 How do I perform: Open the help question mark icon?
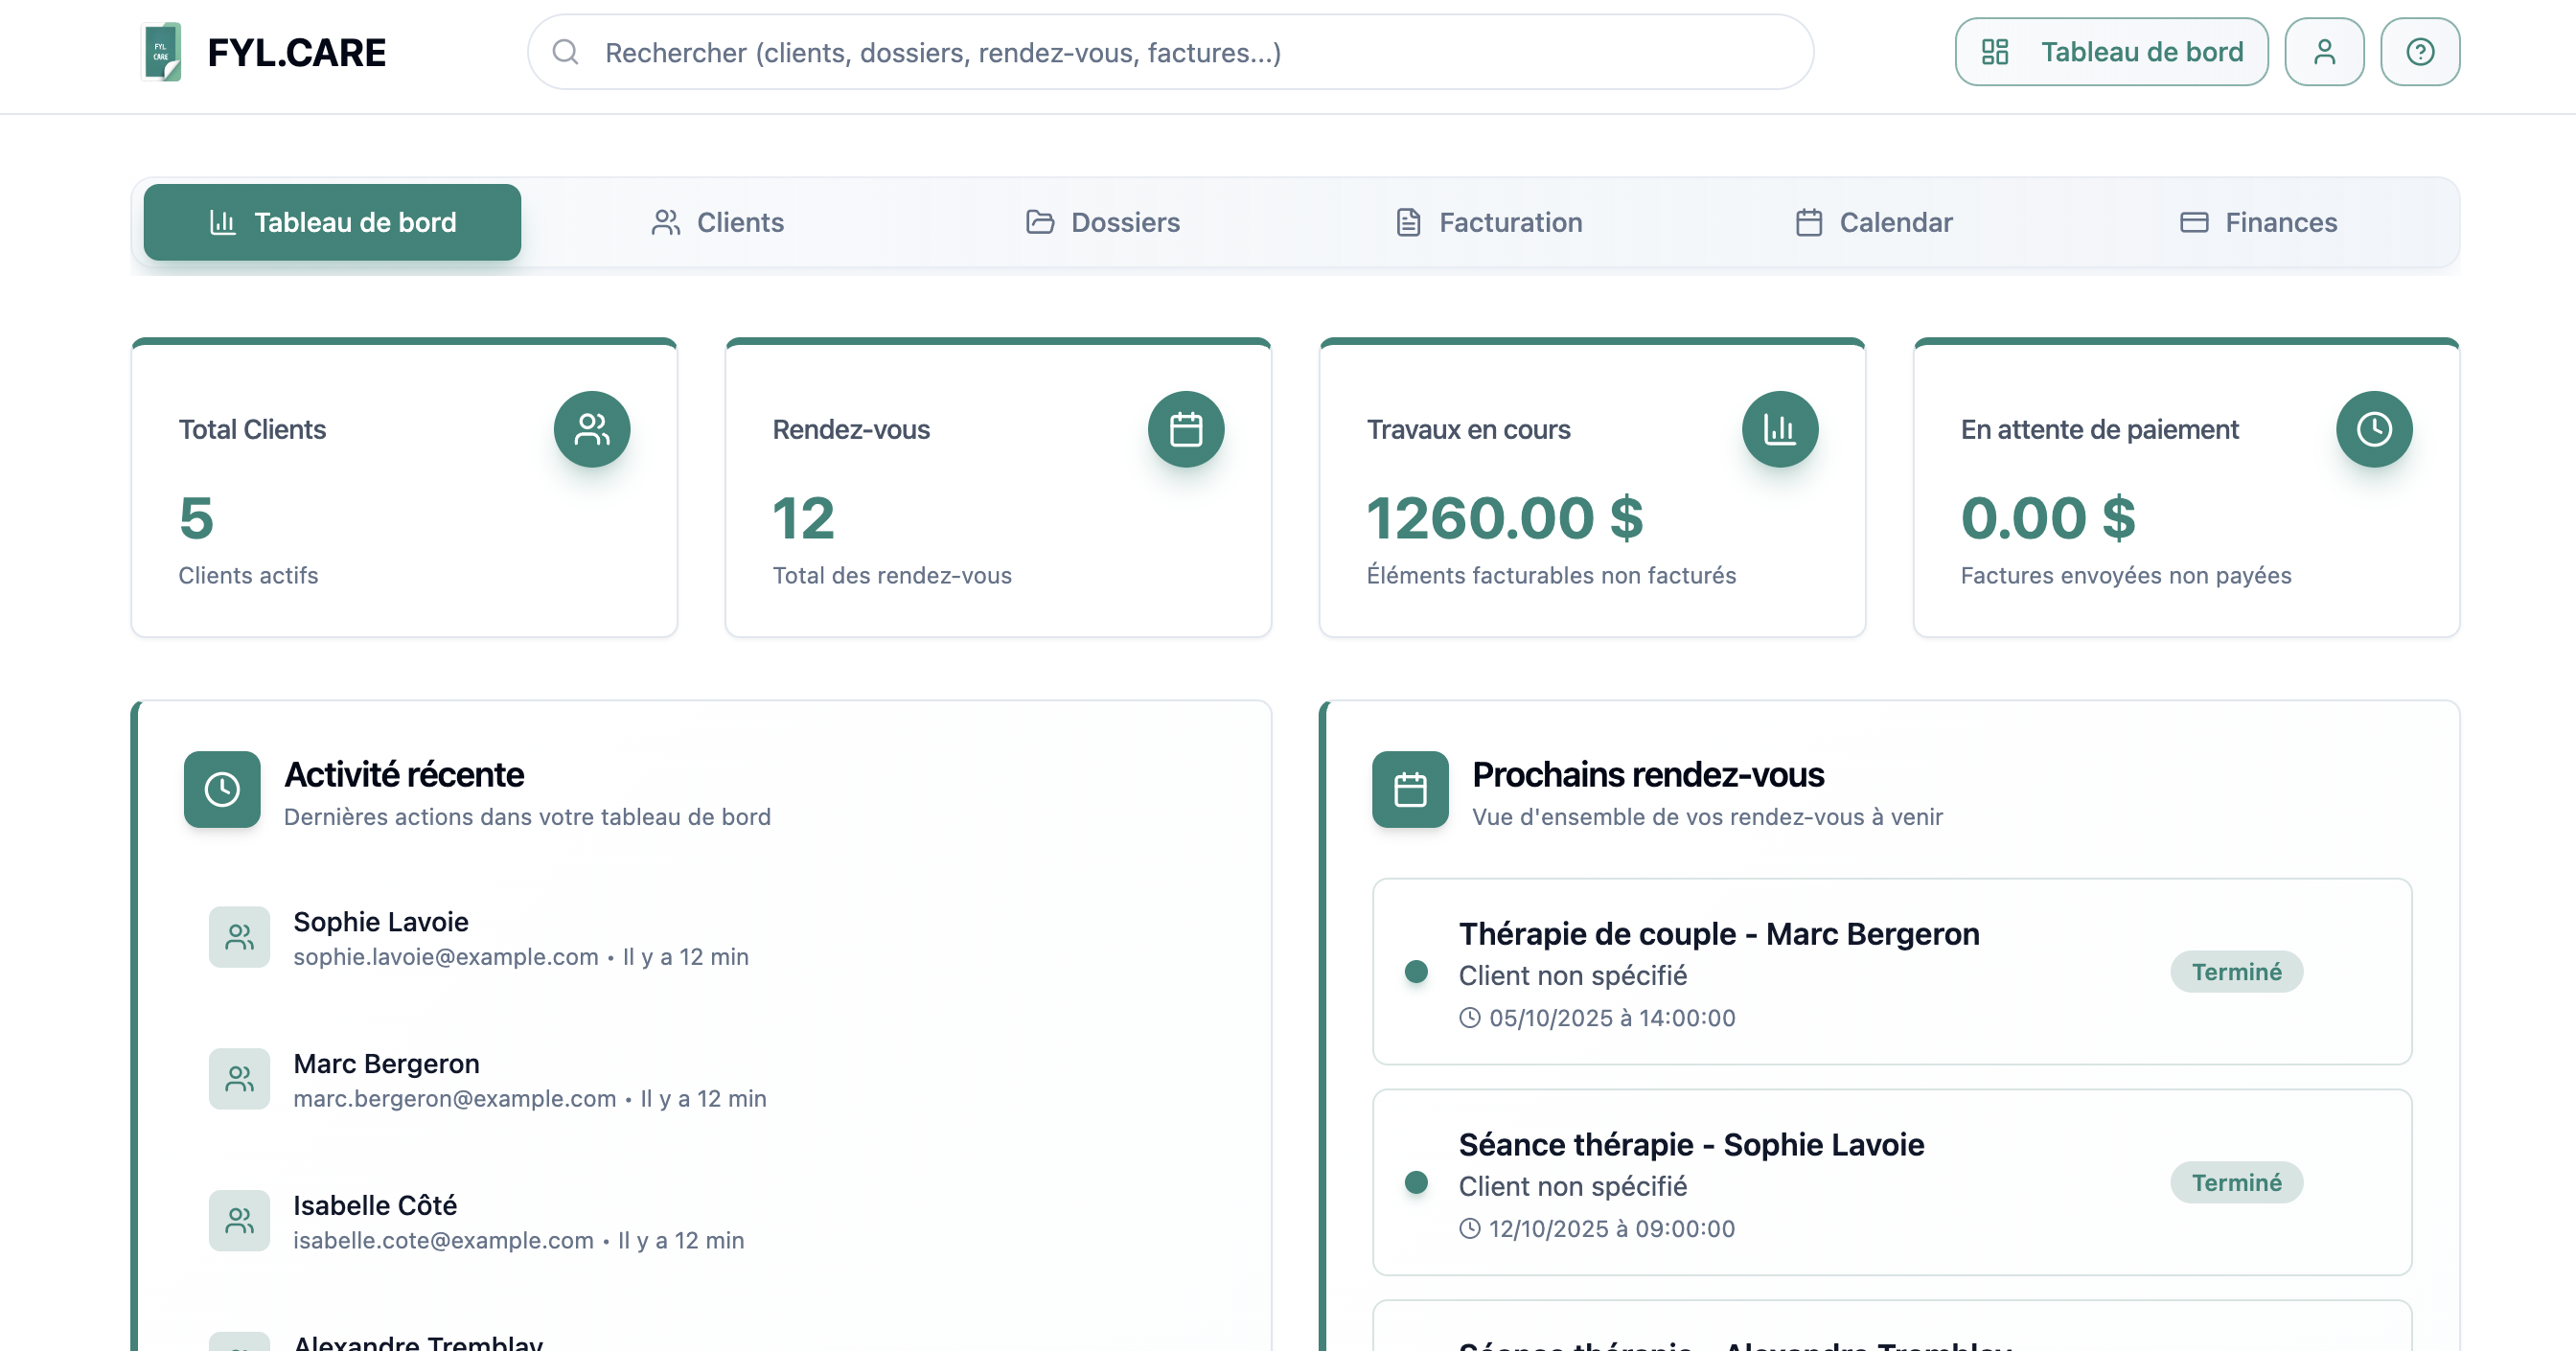2419,51
